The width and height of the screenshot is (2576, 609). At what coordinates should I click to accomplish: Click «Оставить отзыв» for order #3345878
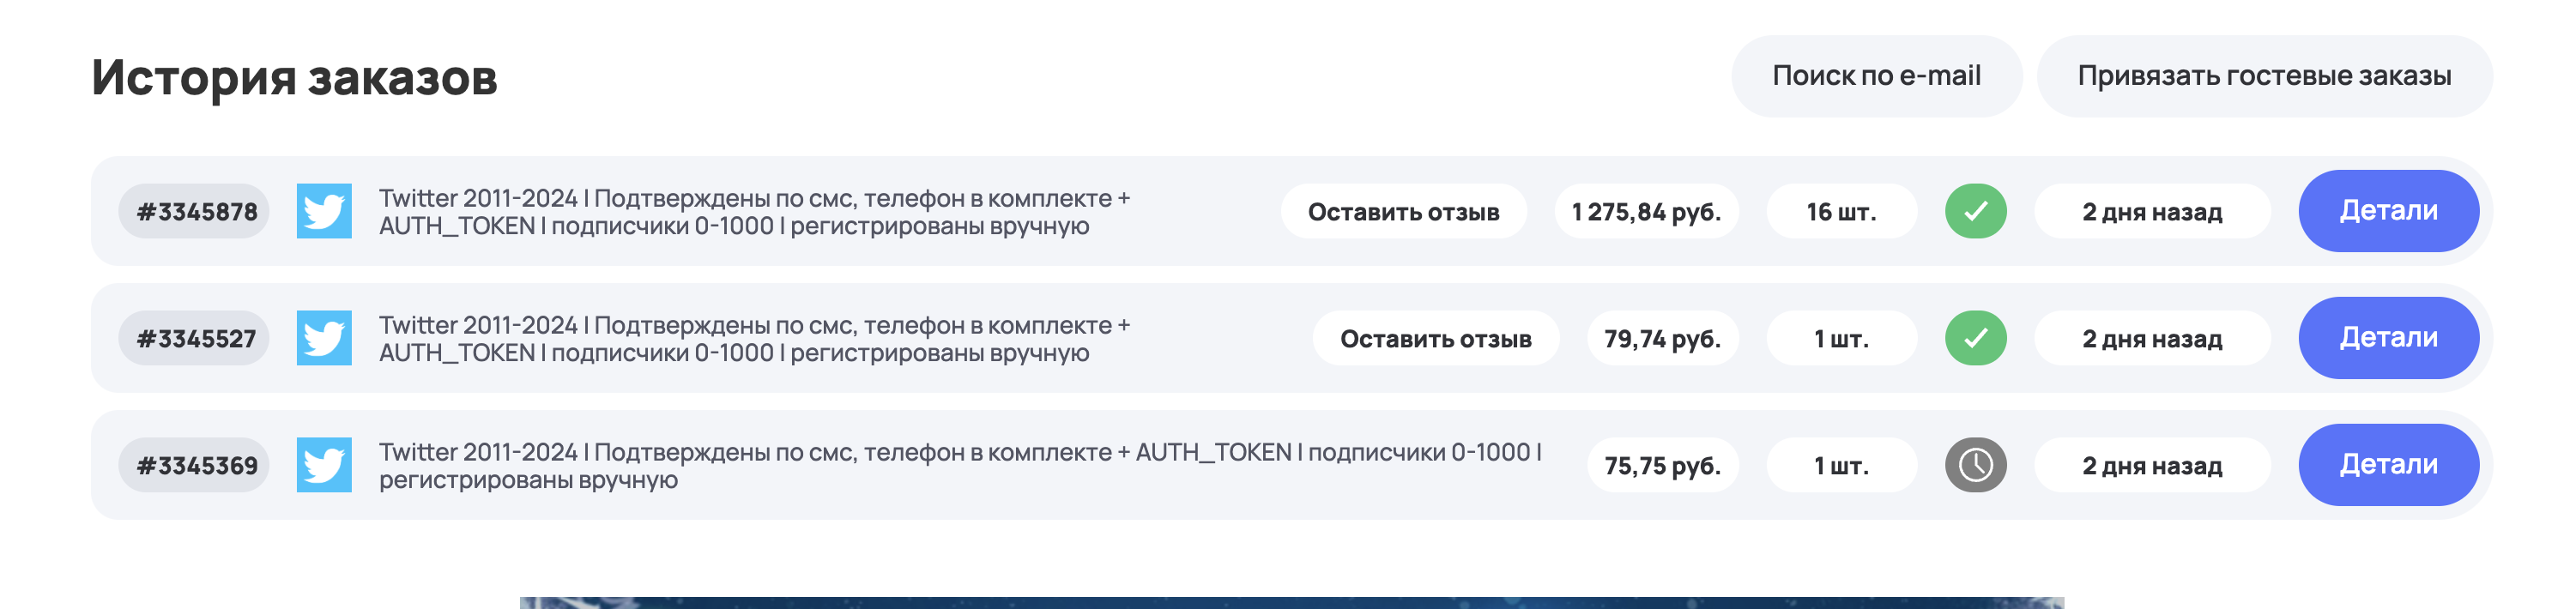point(1403,212)
